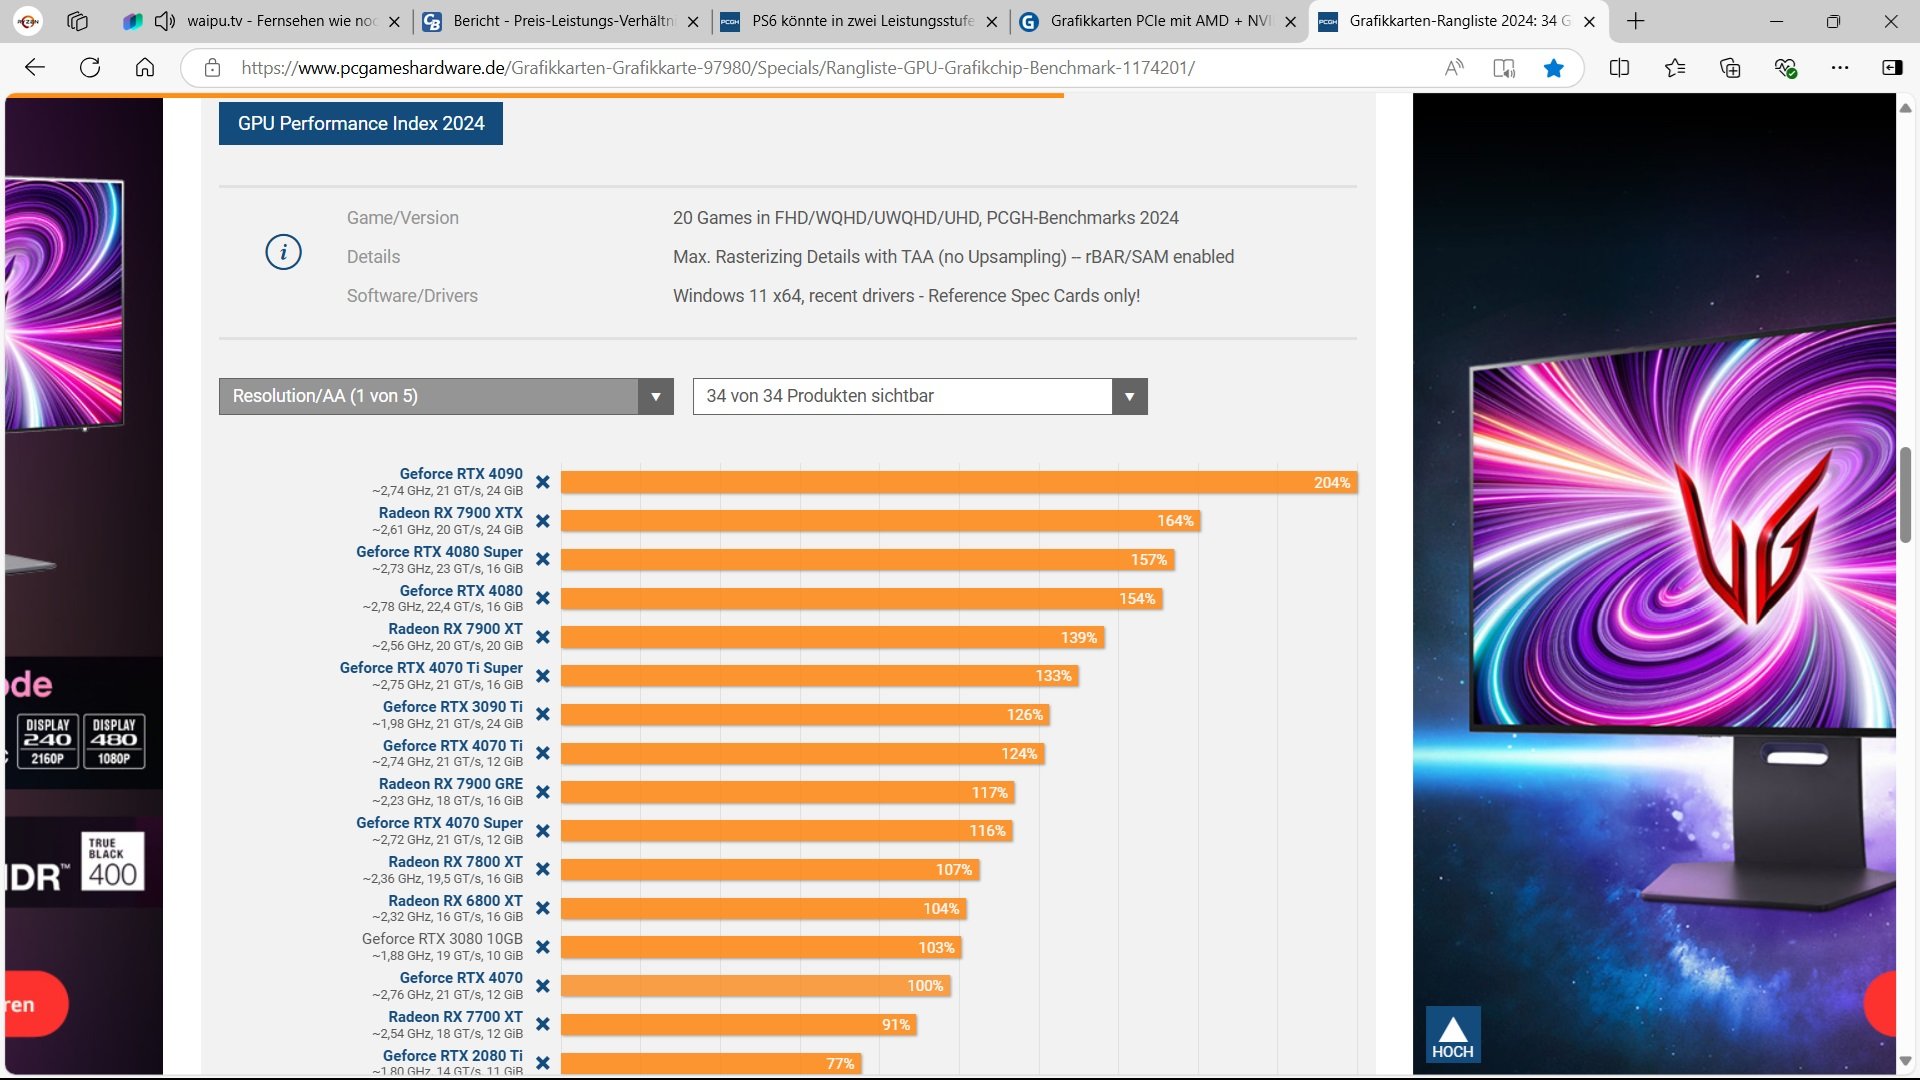Switch to waipu.tv tab
This screenshot has width=1922, height=1080.
point(280,21)
